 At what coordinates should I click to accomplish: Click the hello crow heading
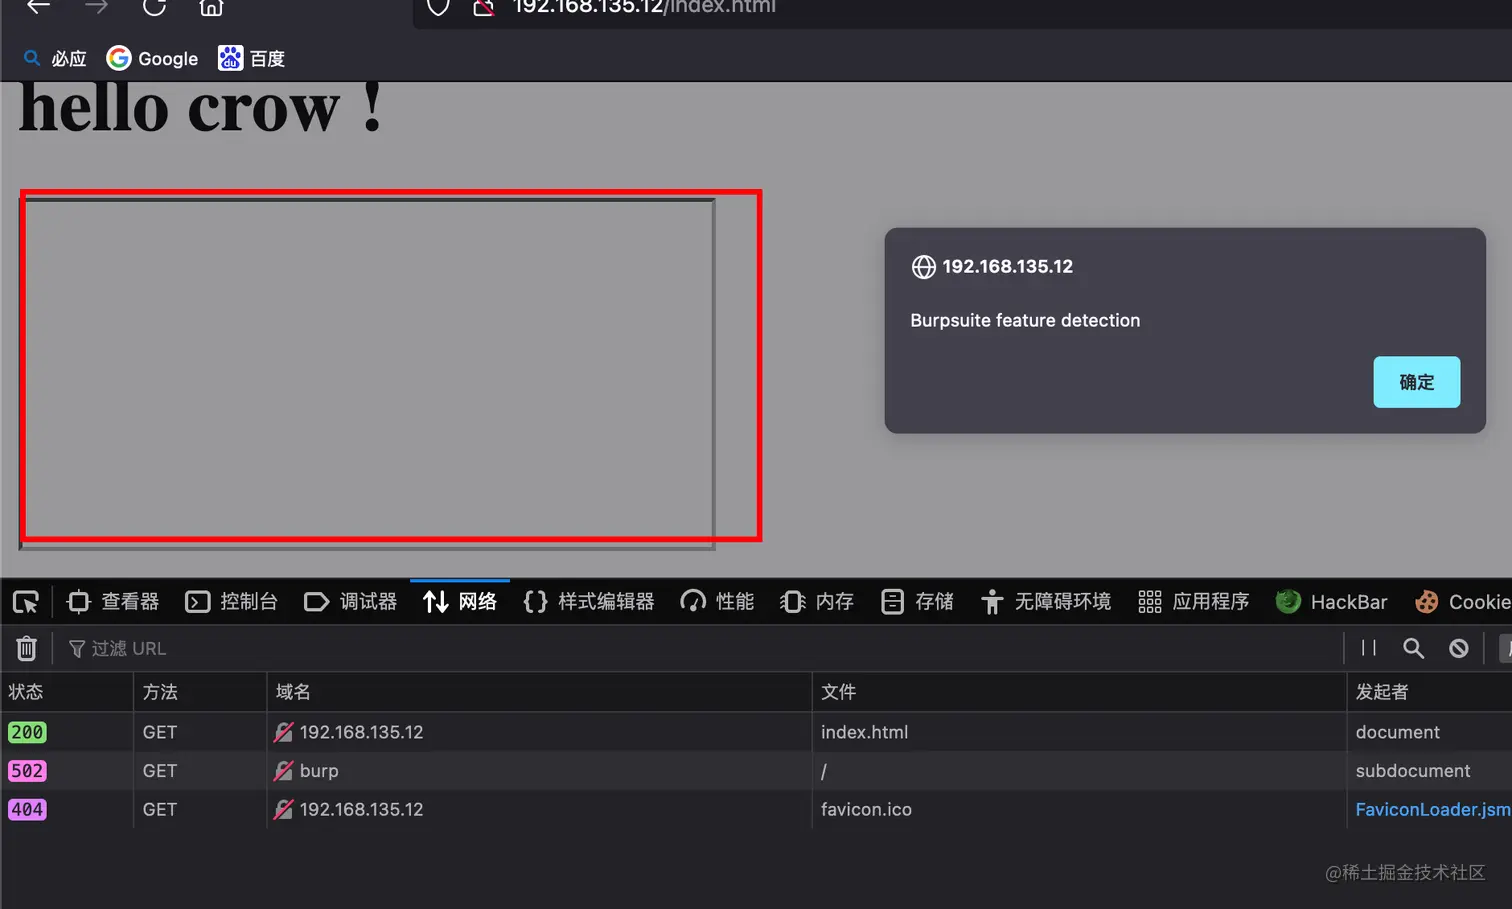pyautogui.click(x=200, y=108)
